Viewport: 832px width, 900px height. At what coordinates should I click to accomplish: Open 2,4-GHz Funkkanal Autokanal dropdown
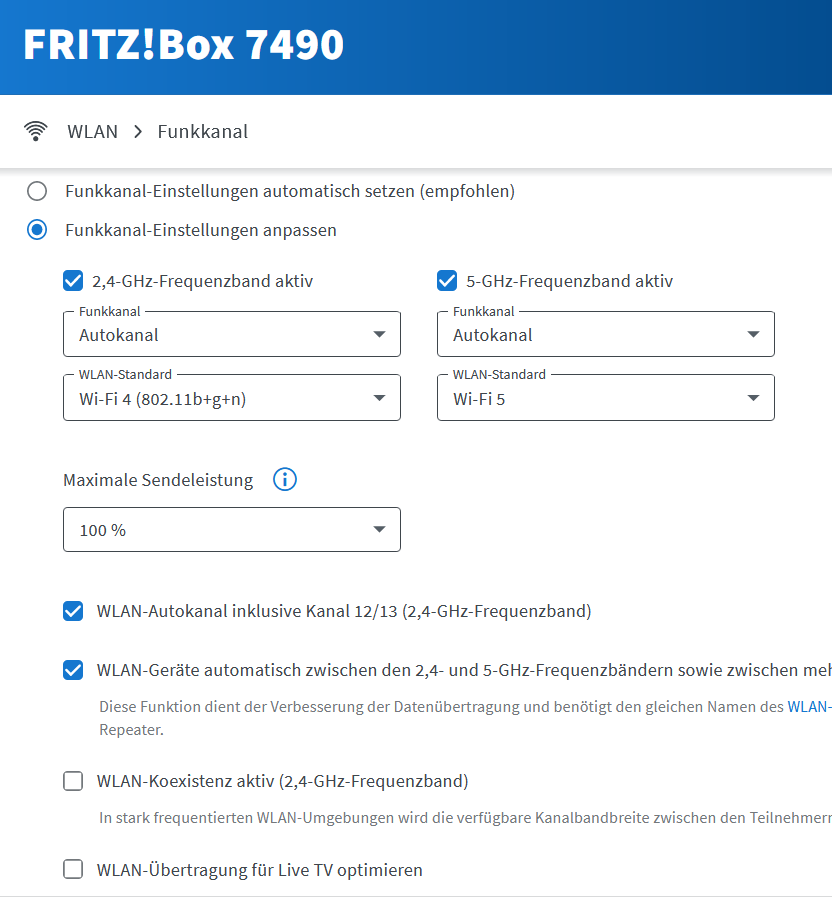[x=232, y=335]
